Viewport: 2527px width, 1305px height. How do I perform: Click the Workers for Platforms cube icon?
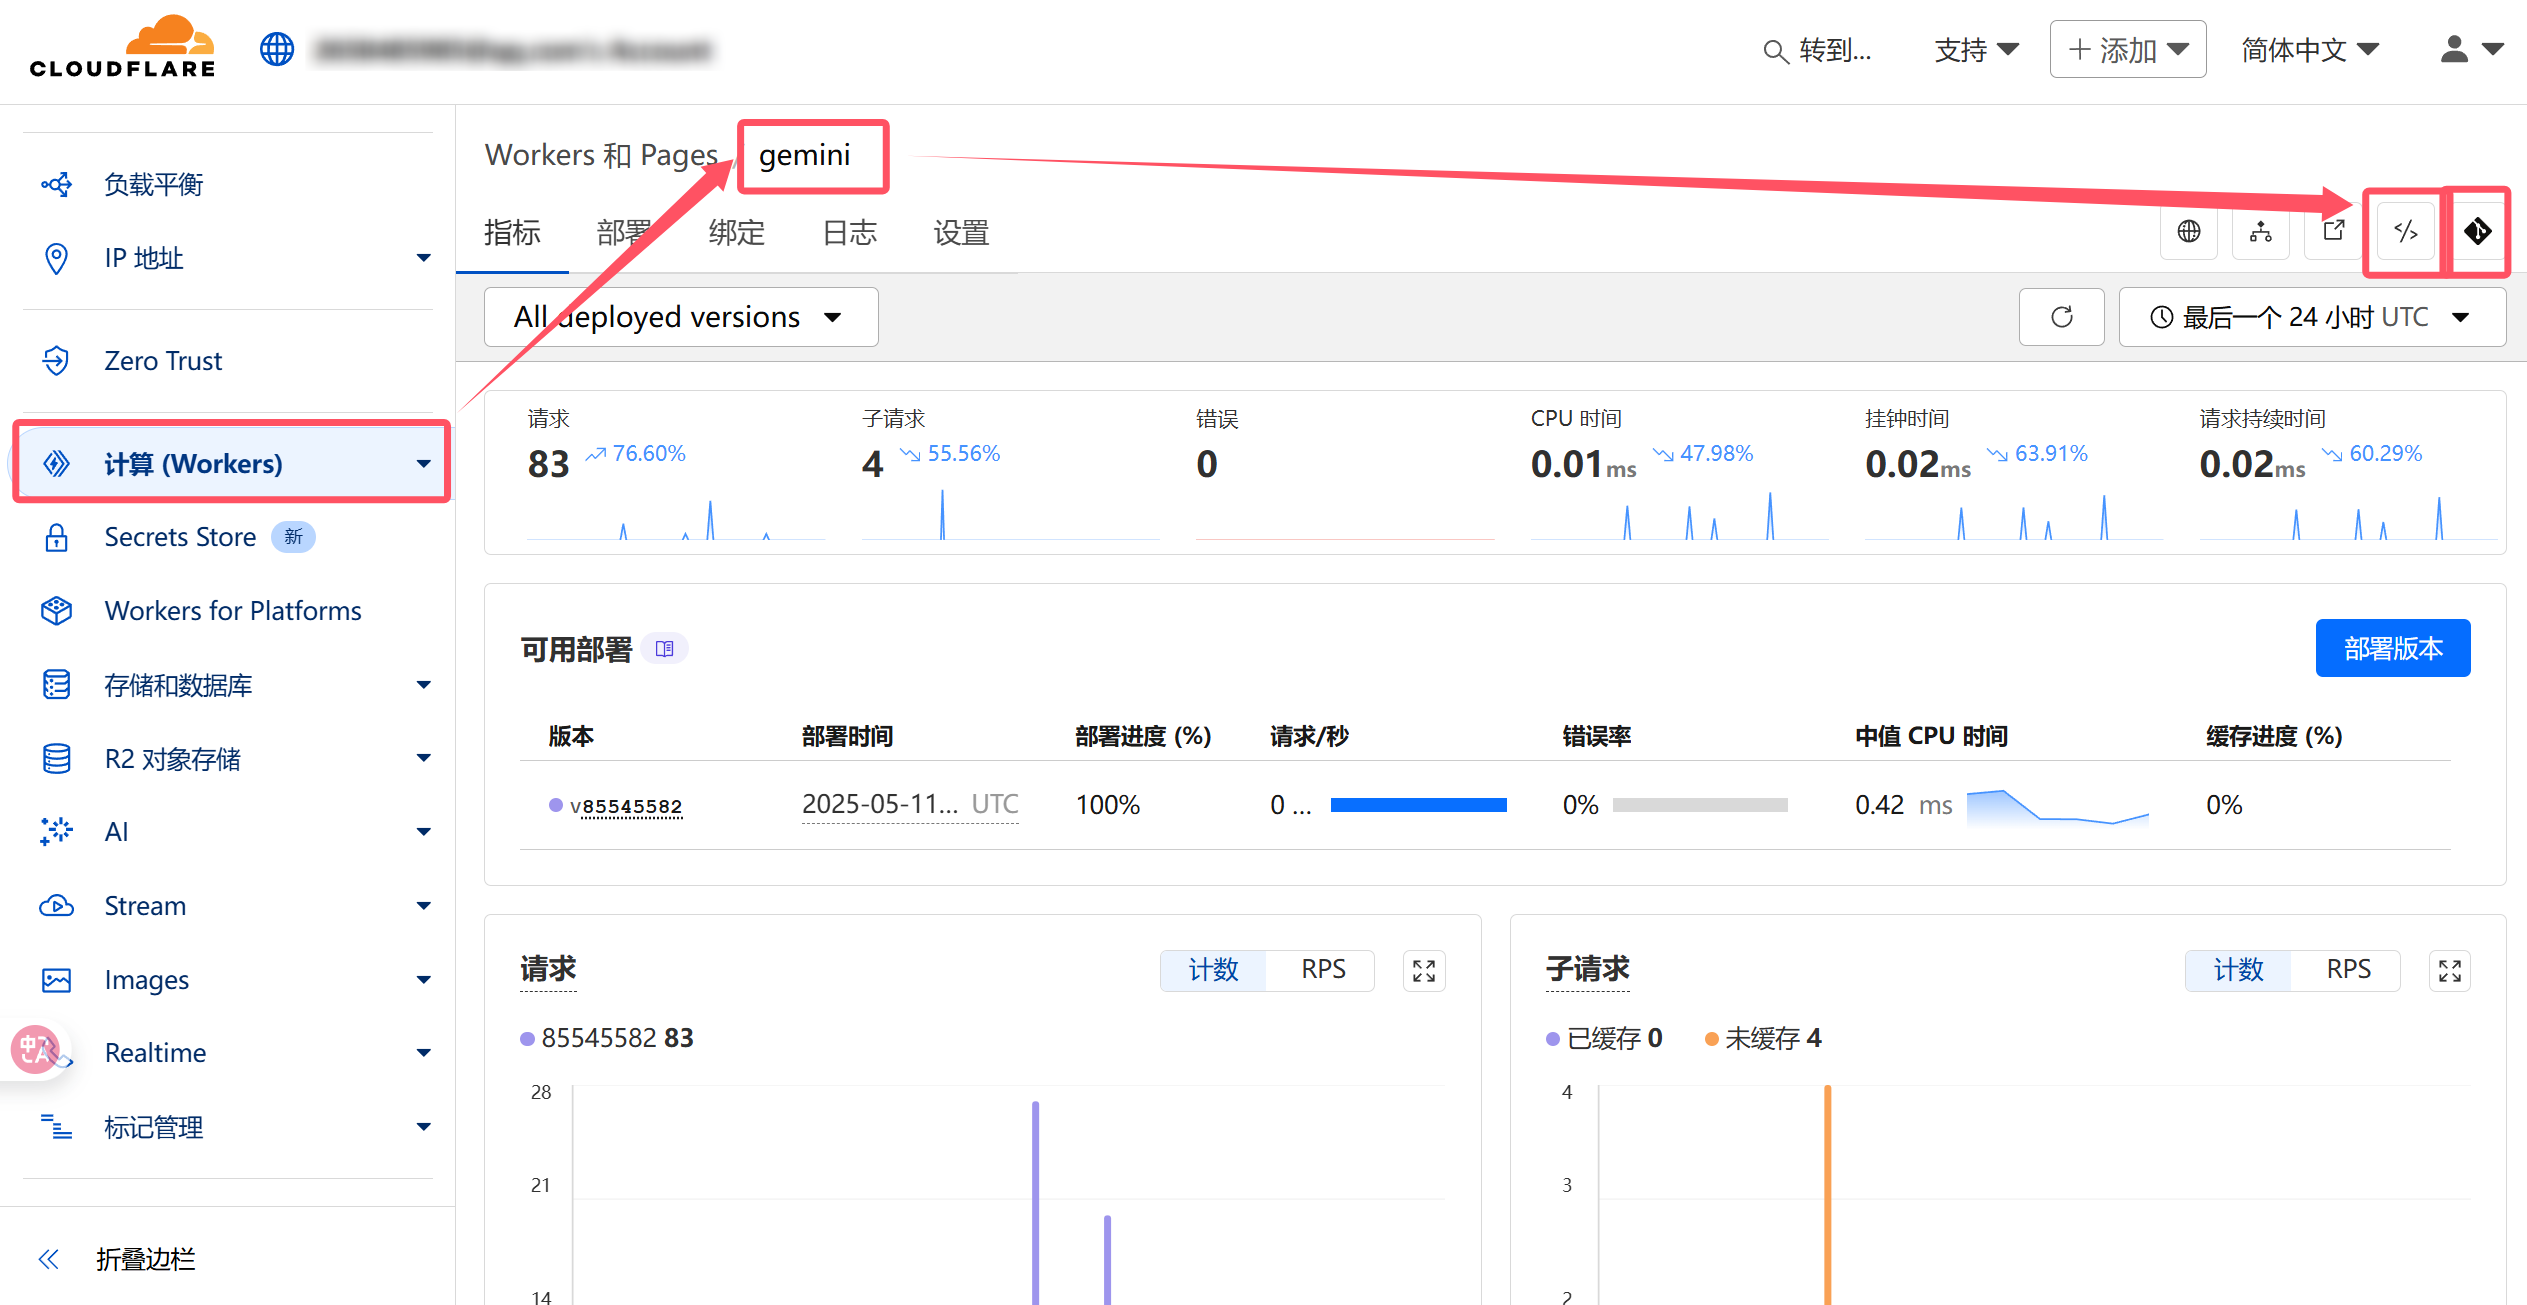click(57, 610)
